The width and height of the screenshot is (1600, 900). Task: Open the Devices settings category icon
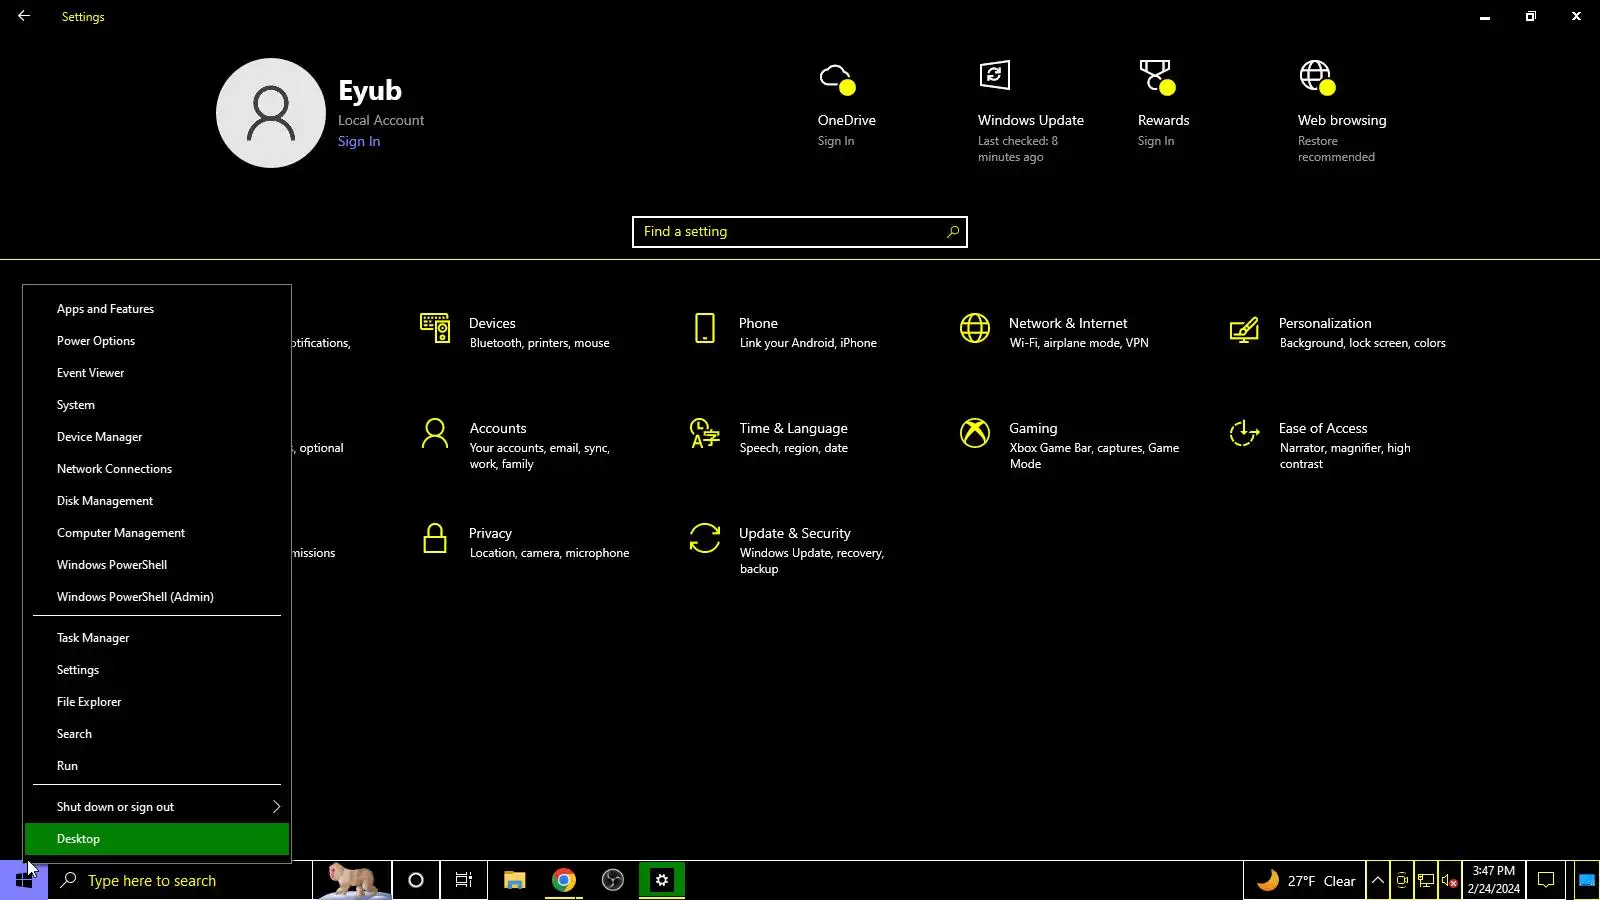click(435, 328)
